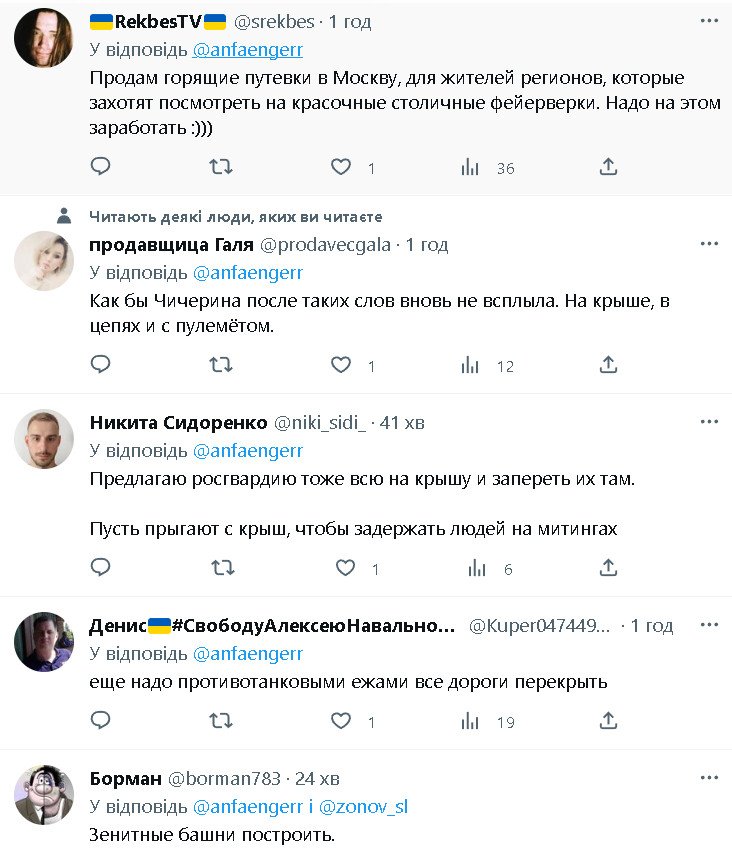The height and width of the screenshot is (861, 732).
Task: Open the three-dot menu on продавщица Галя's tweet
Action: click(x=709, y=244)
